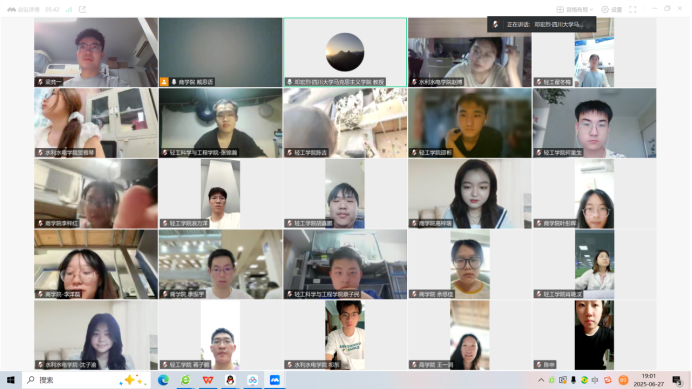Click the network signal strength icon

point(69,9)
